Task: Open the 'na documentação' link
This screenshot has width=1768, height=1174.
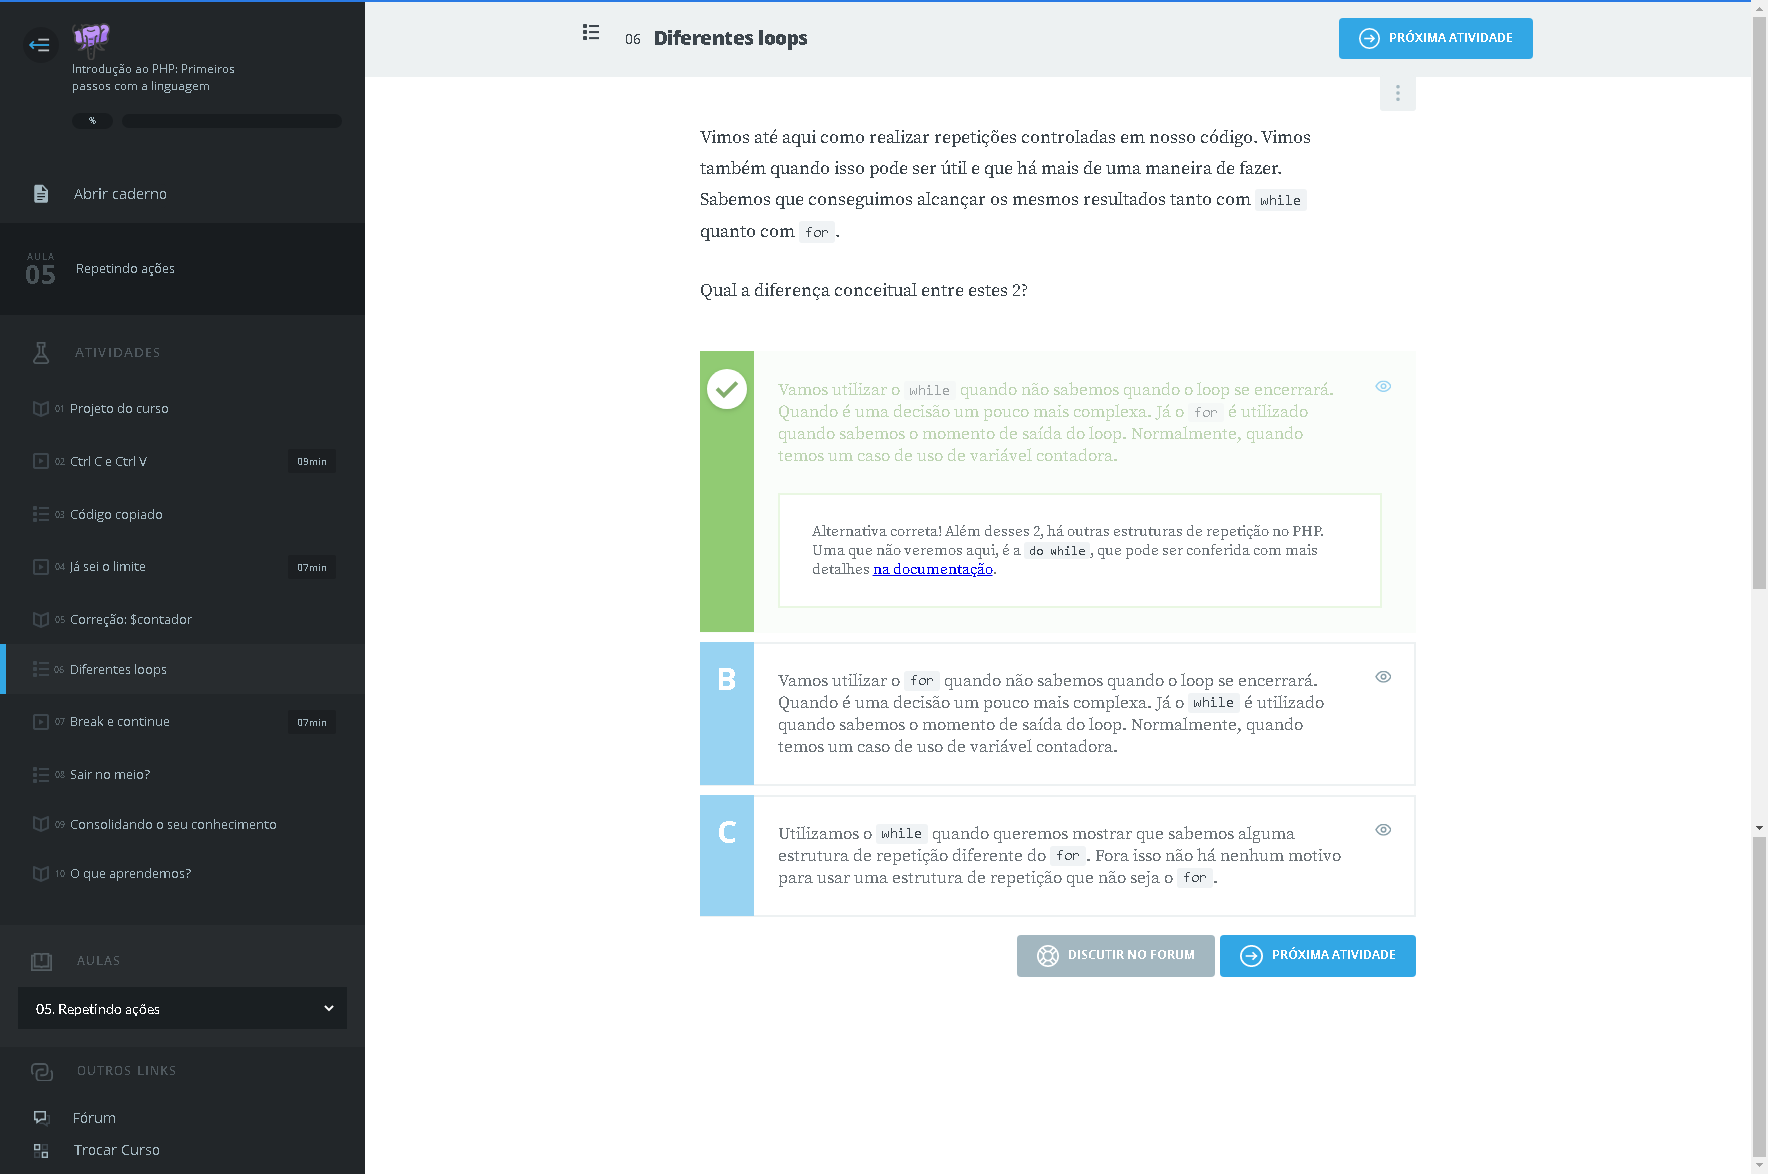Action: 932,569
